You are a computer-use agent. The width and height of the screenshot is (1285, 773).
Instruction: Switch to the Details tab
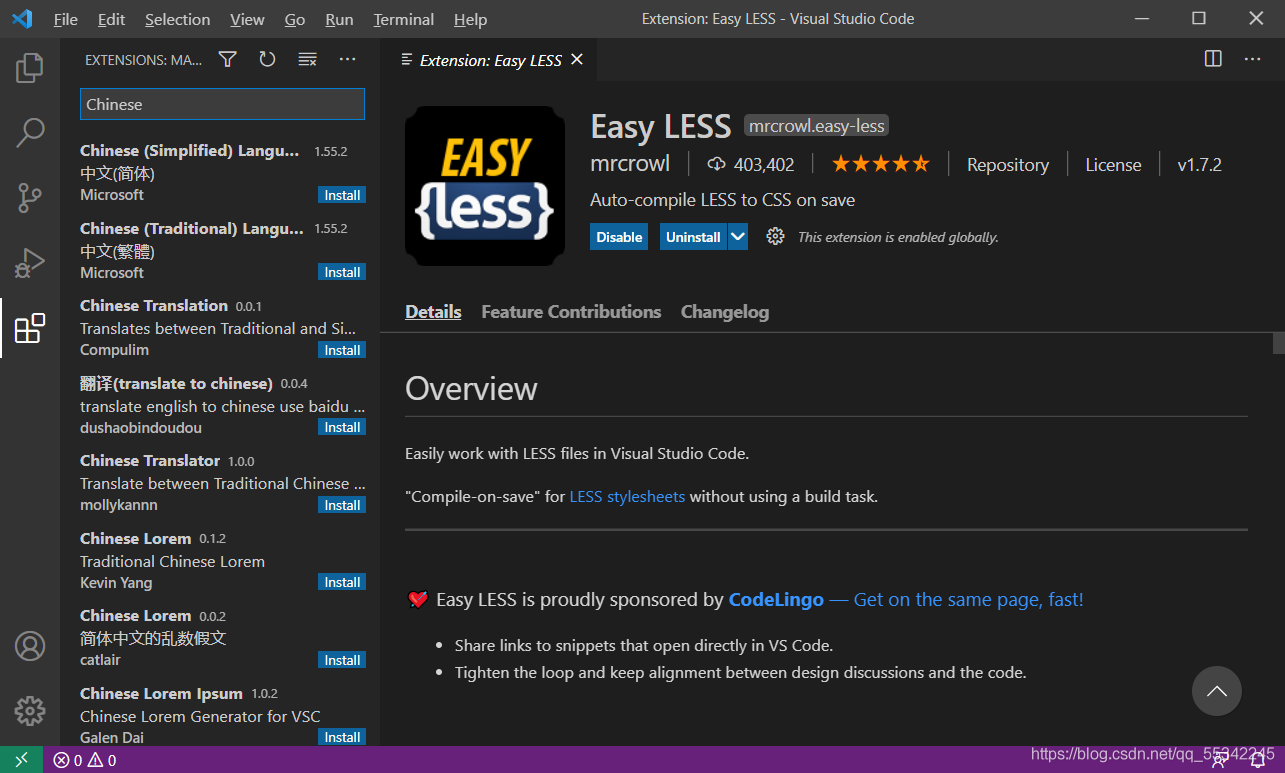point(433,312)
